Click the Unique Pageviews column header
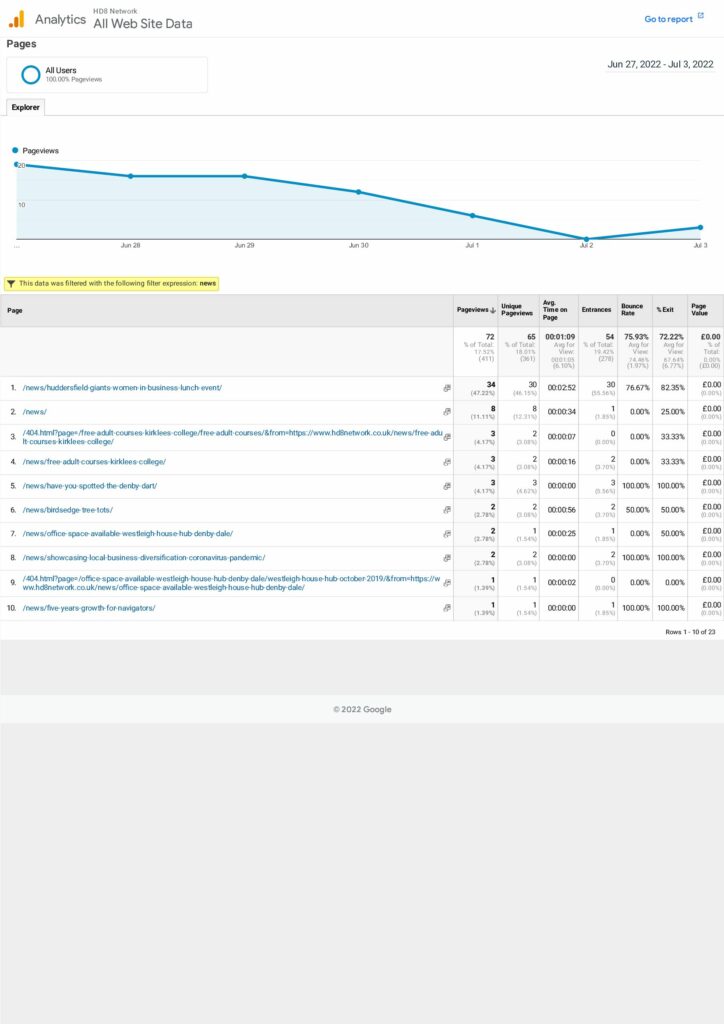The image size is (724, 1024). click(518, 310)
